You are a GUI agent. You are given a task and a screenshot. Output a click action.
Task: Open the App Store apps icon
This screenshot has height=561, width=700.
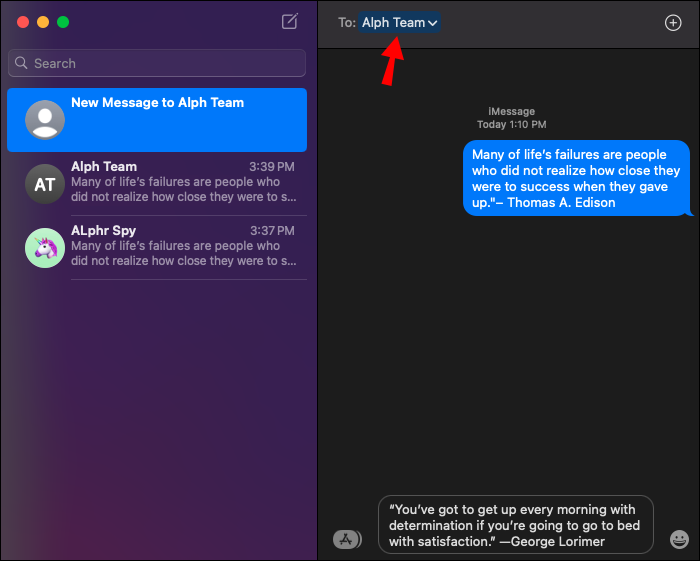[346, 540]
